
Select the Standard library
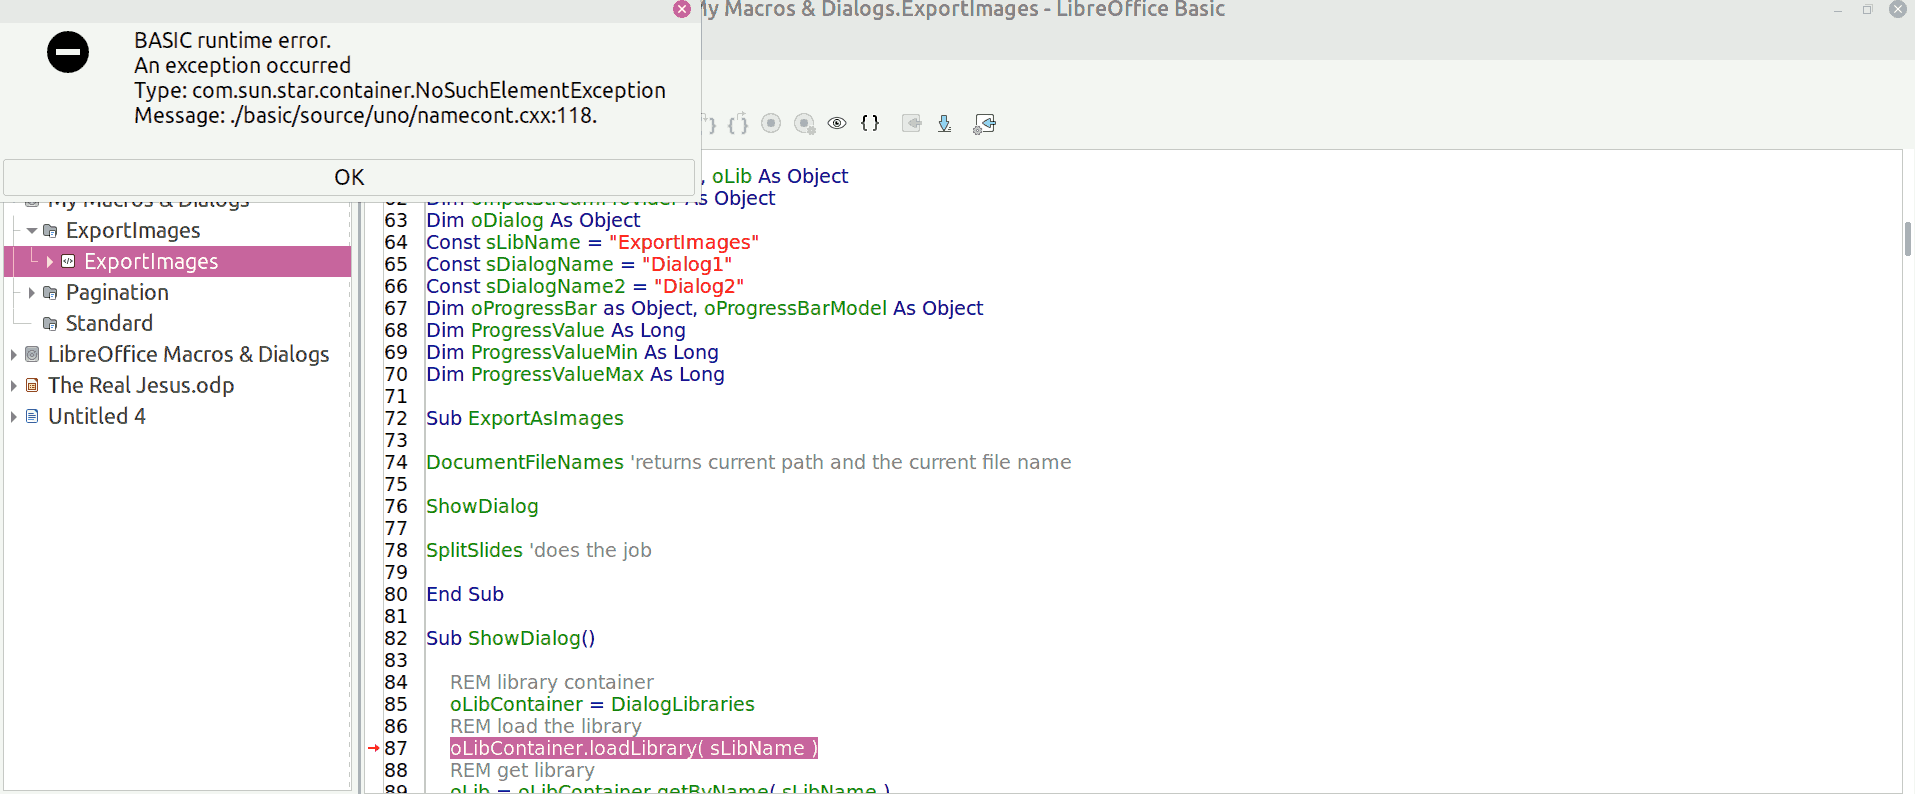109,324
